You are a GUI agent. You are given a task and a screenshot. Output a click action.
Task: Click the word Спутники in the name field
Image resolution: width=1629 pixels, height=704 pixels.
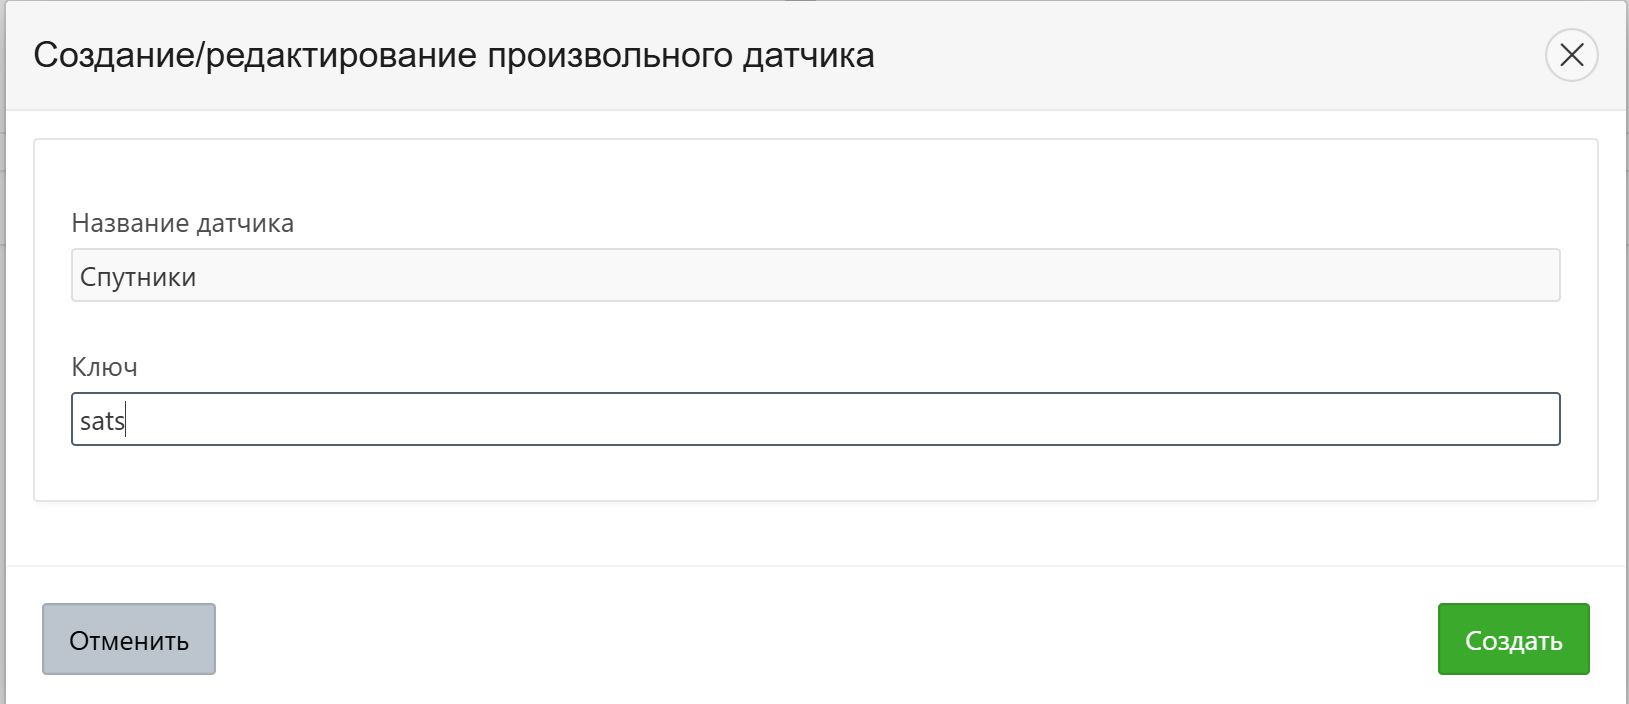(138, 277)
